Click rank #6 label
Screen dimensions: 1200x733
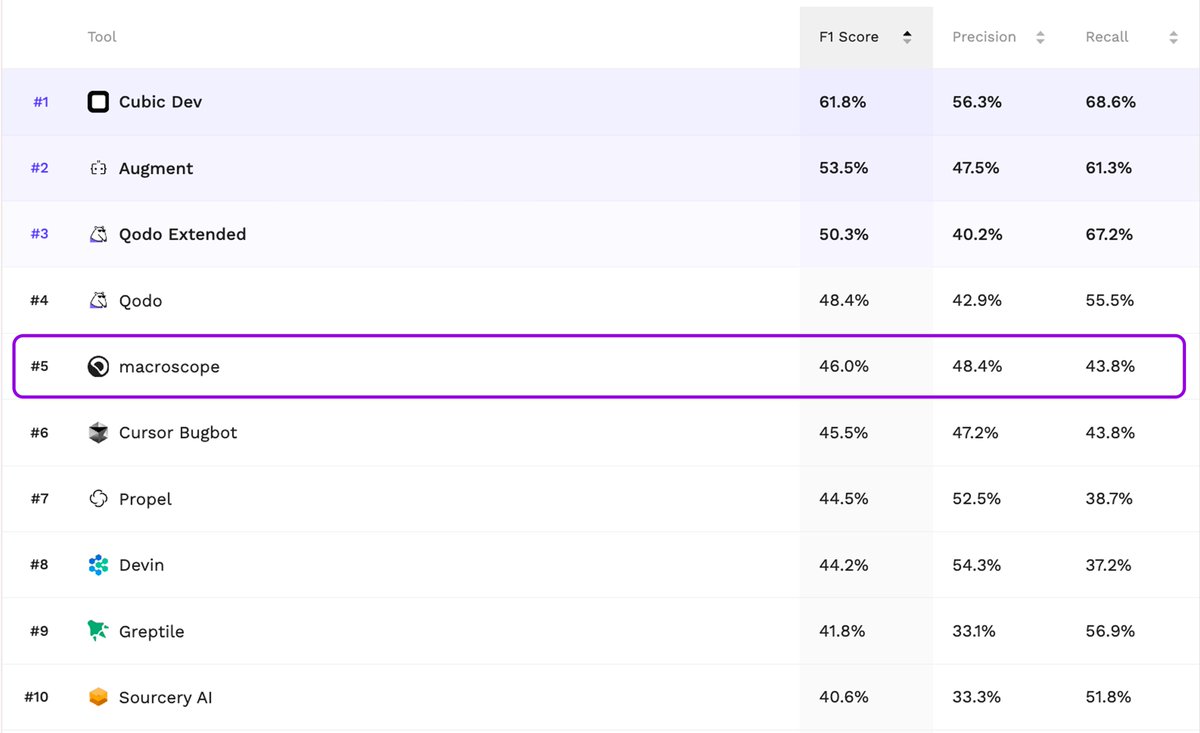click(39, 432)
